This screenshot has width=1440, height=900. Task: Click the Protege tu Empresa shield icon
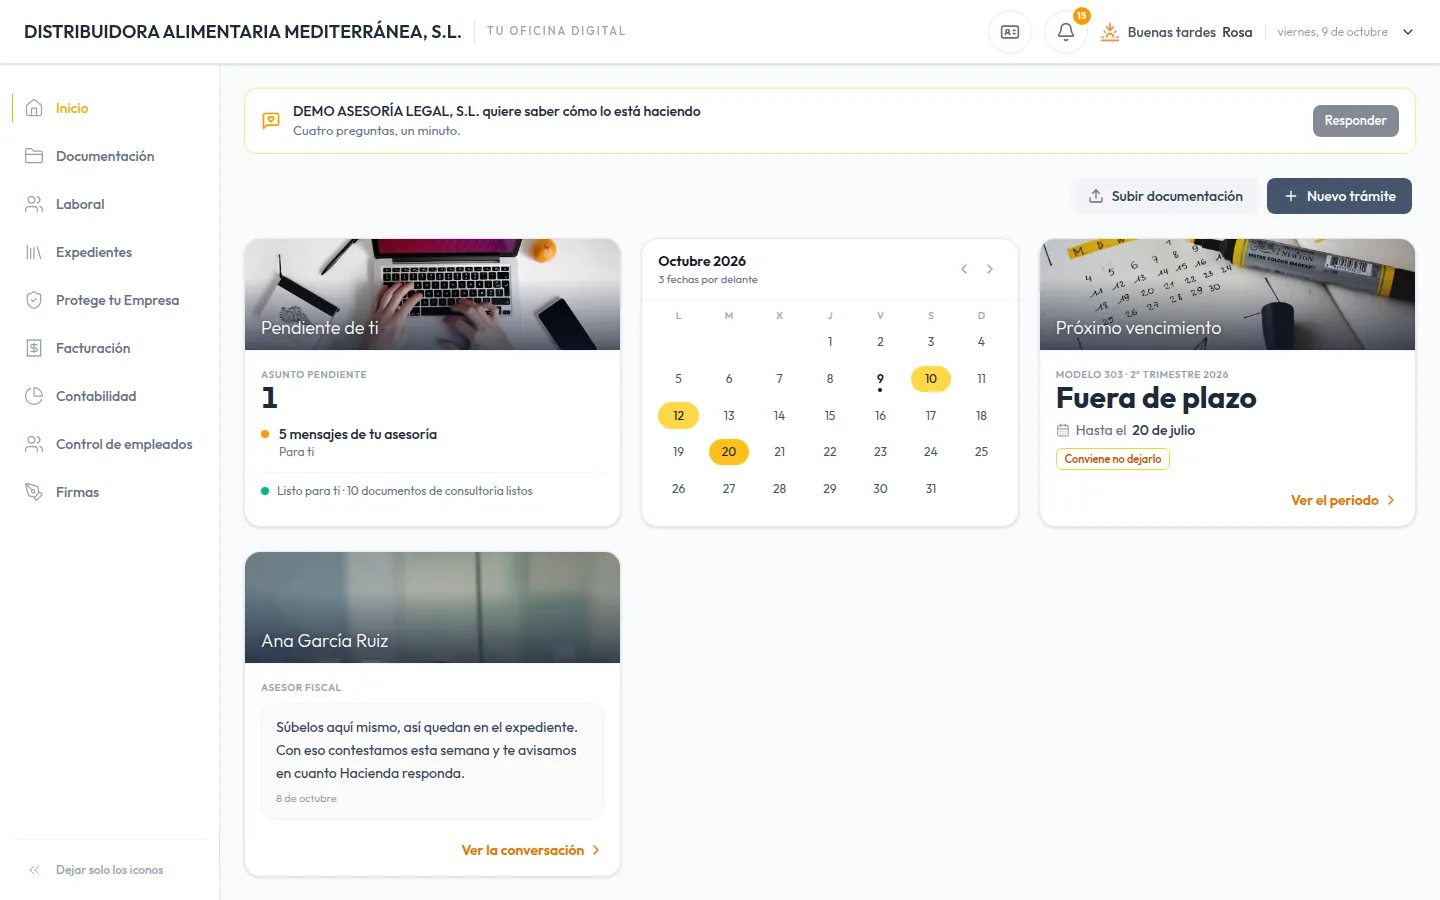(34, 300)
